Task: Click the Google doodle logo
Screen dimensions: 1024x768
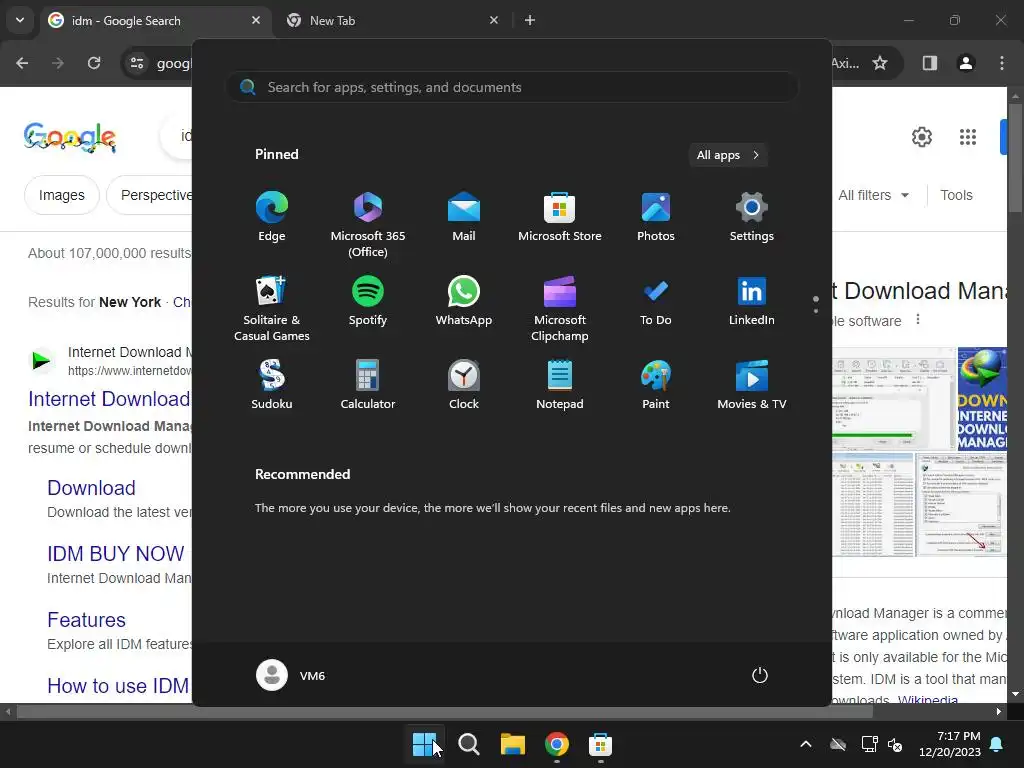Action: [x=70, y=137]
